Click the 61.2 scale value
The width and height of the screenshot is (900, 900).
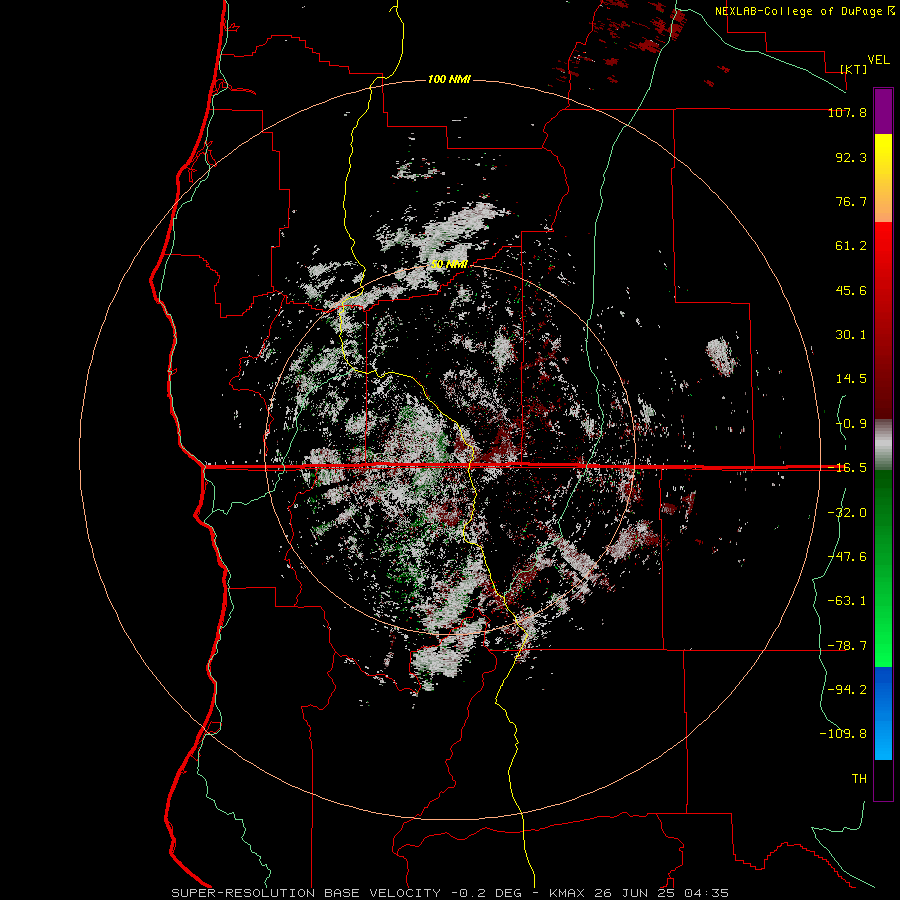coord(851,246)
